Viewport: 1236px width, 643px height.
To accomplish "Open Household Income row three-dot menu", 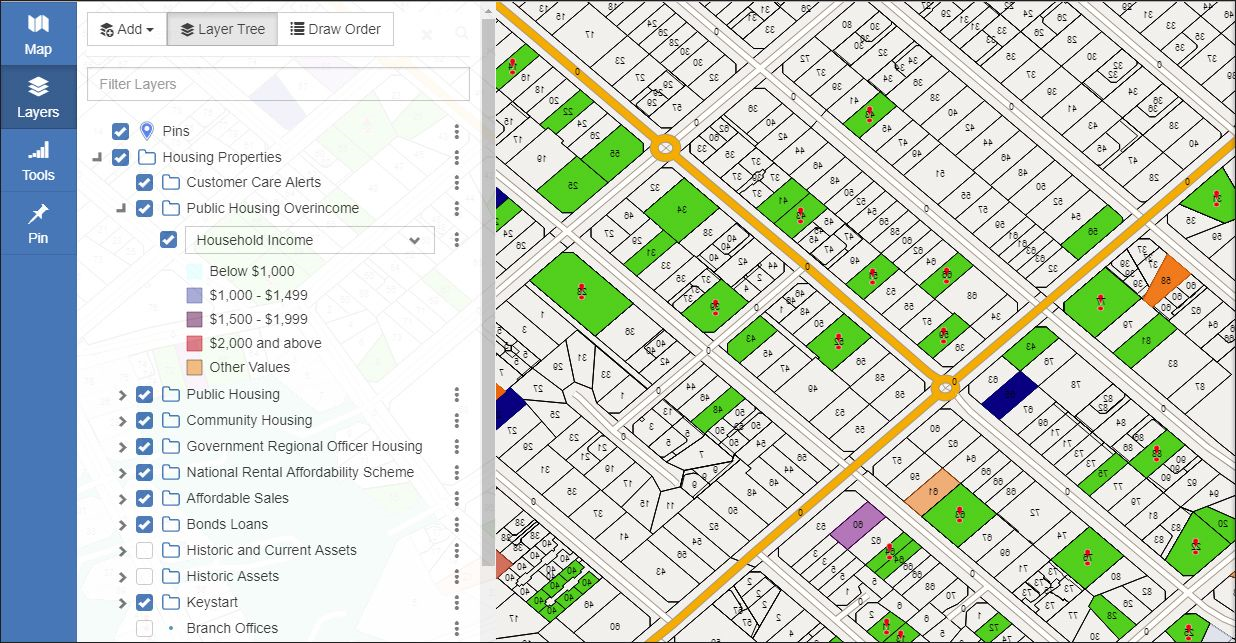I will (457, 240).
